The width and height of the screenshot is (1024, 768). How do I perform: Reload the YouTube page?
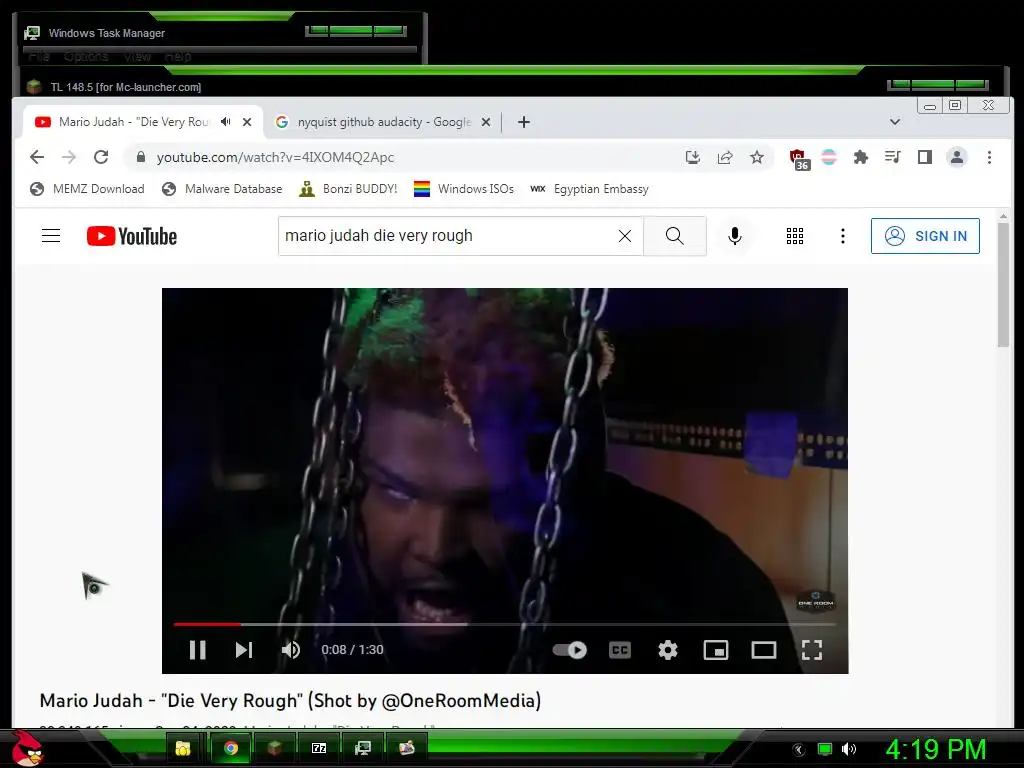tap(101, 157)
